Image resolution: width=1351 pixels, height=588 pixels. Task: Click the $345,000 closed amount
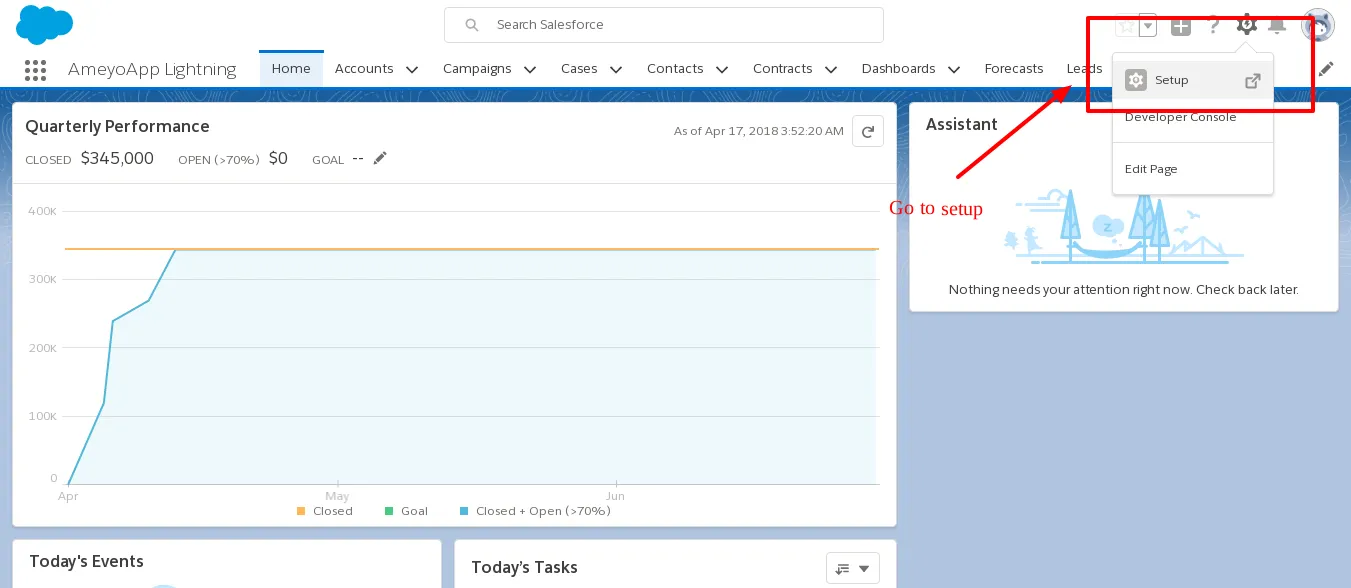coord(117,158)
